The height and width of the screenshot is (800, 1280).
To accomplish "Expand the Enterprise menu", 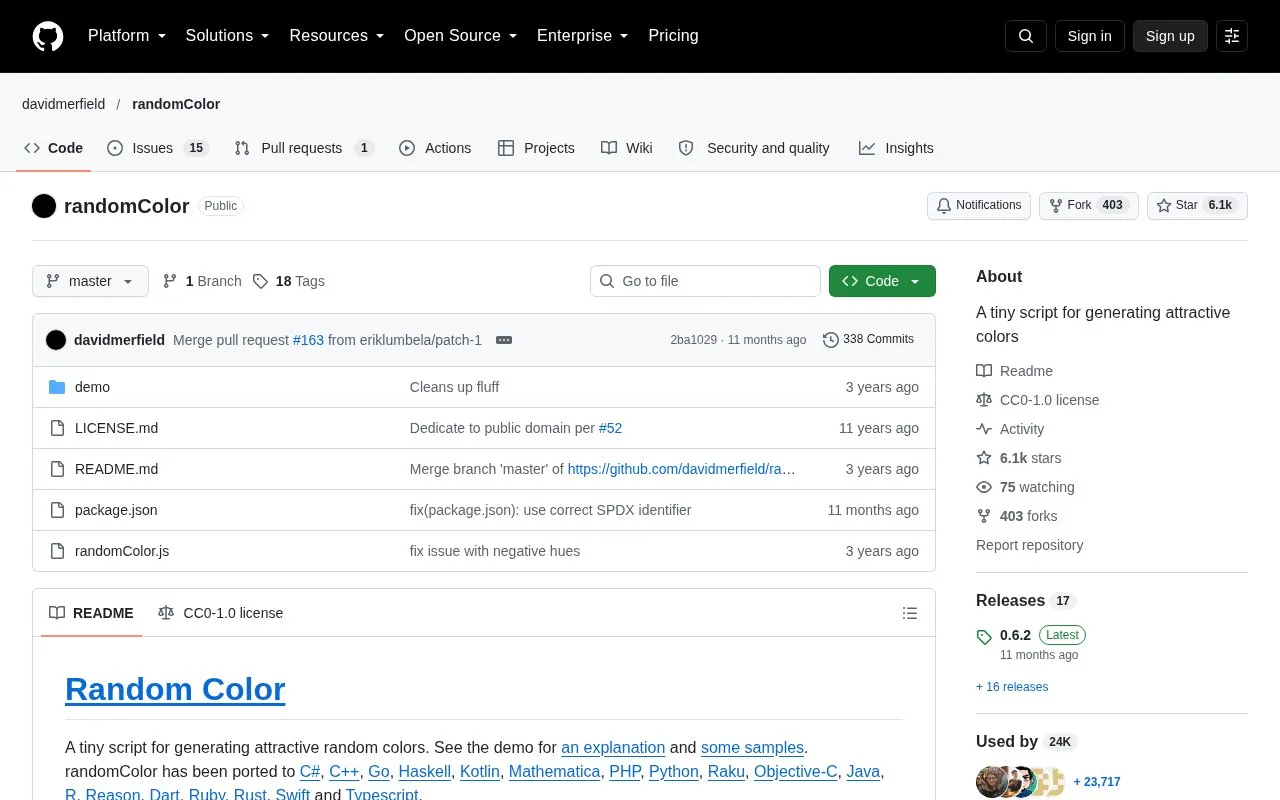I will [583, 36].
